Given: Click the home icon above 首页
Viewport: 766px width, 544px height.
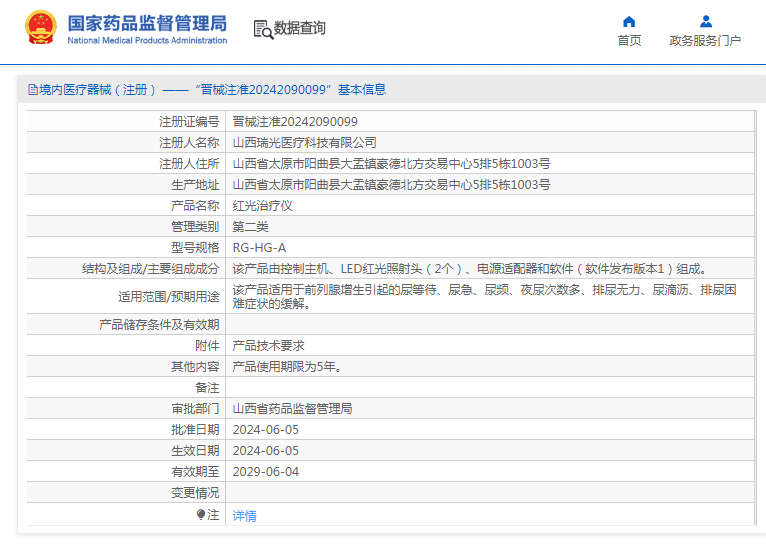Looking at the screenshot, I should [x=629, y=21].
